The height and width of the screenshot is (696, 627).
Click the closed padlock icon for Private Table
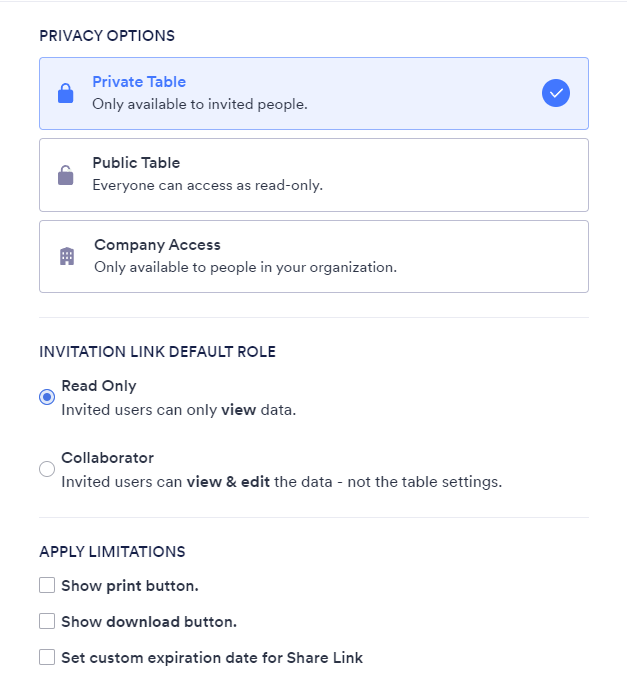coord(66,94)
